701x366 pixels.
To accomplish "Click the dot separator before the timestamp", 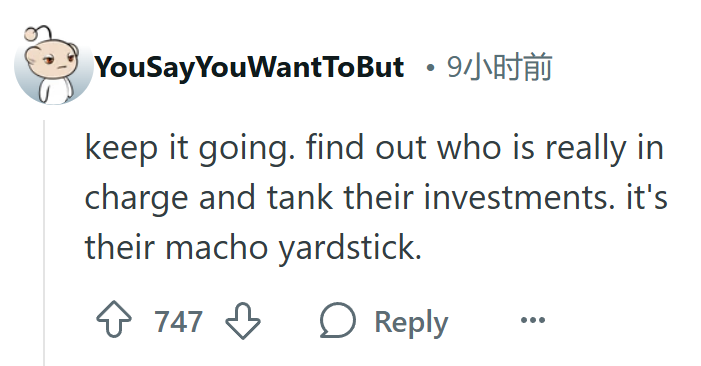I will (x=430, y=68).
